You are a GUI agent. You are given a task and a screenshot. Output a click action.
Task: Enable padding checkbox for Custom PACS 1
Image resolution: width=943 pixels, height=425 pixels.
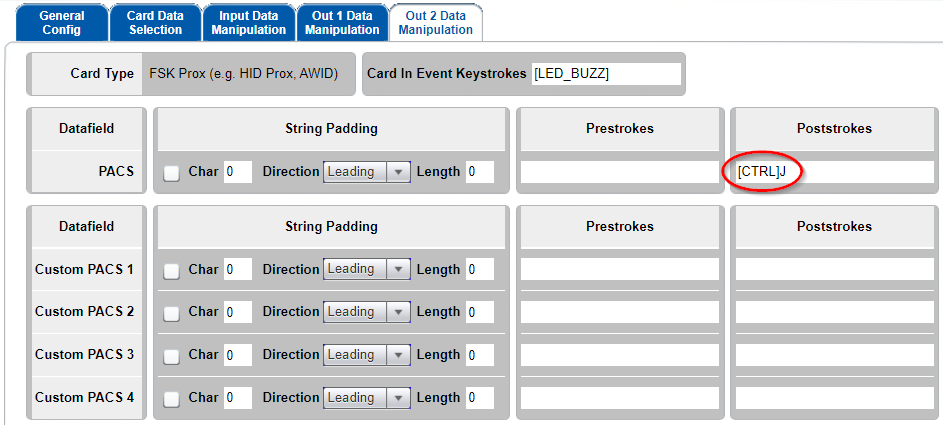172,271
